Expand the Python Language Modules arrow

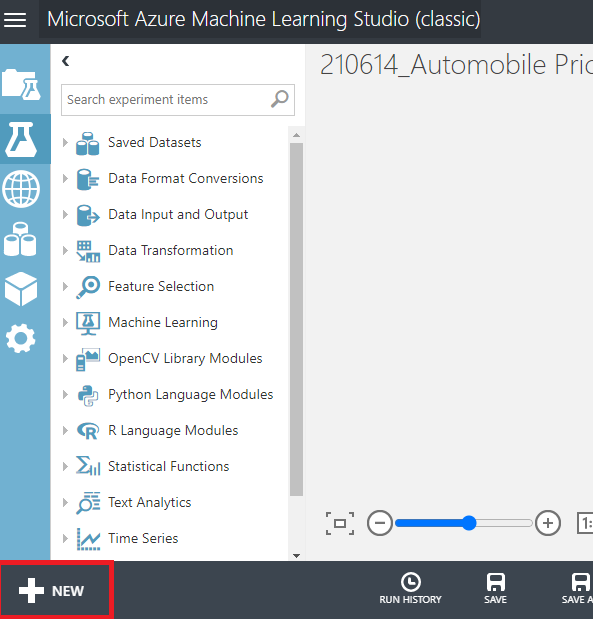(66, 394)
